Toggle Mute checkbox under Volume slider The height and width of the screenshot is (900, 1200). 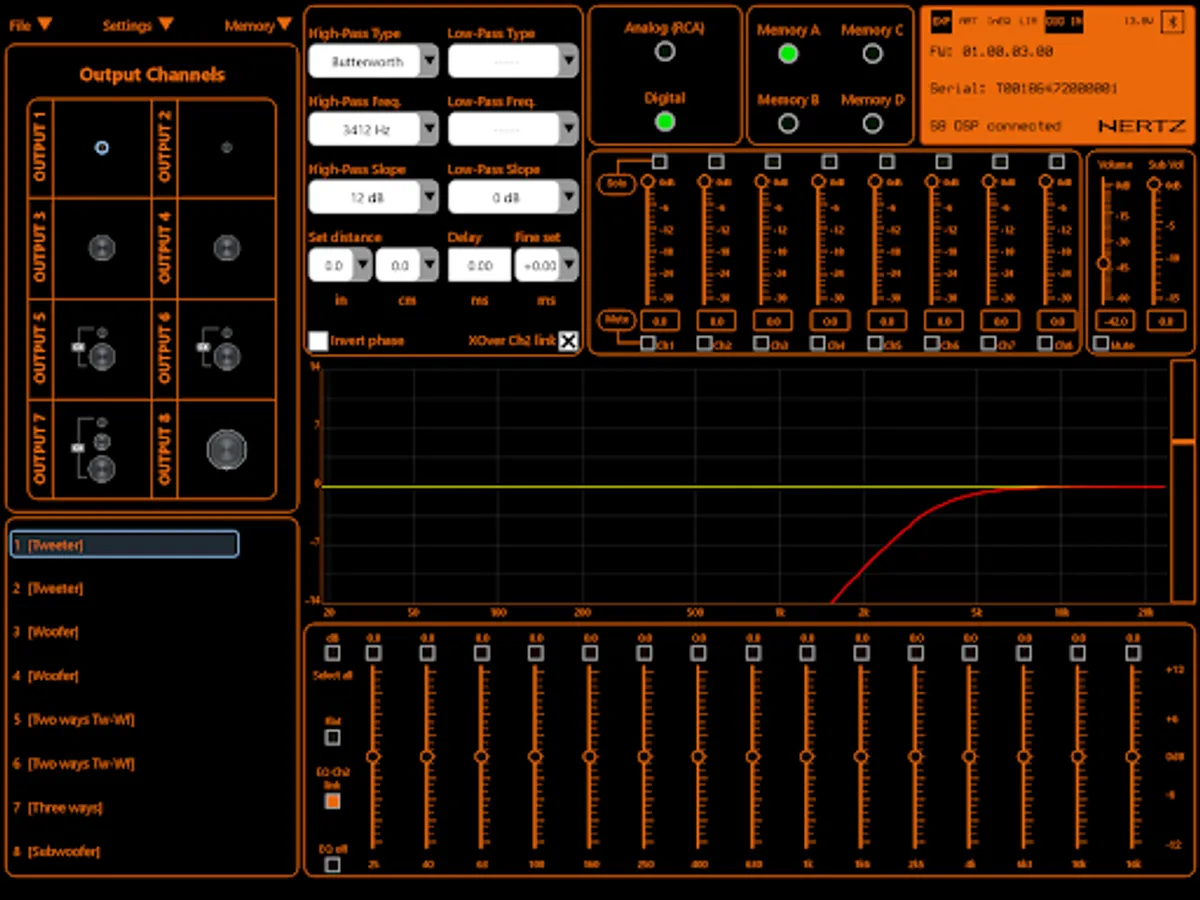pyautogui.click(x=1101, y=343)
